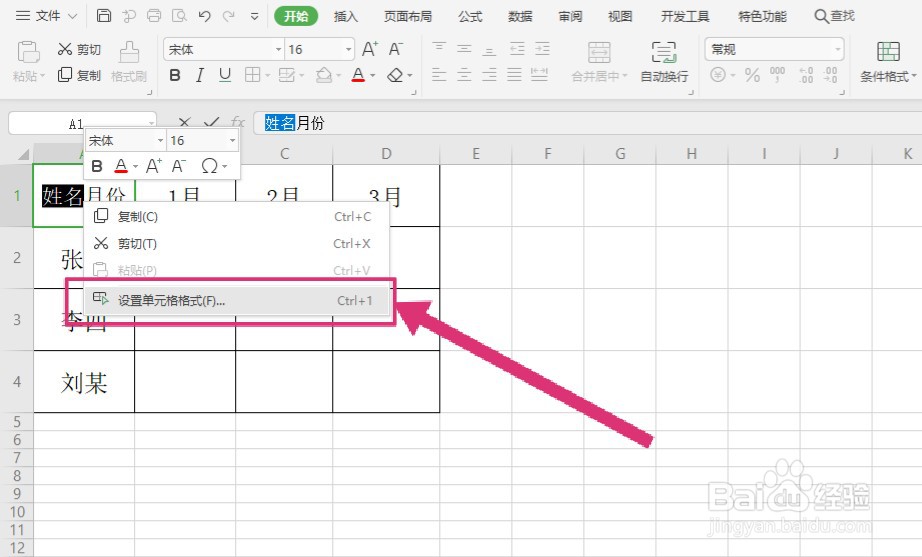
Task: Click the 查找 search button
Action: coord(834,16)
